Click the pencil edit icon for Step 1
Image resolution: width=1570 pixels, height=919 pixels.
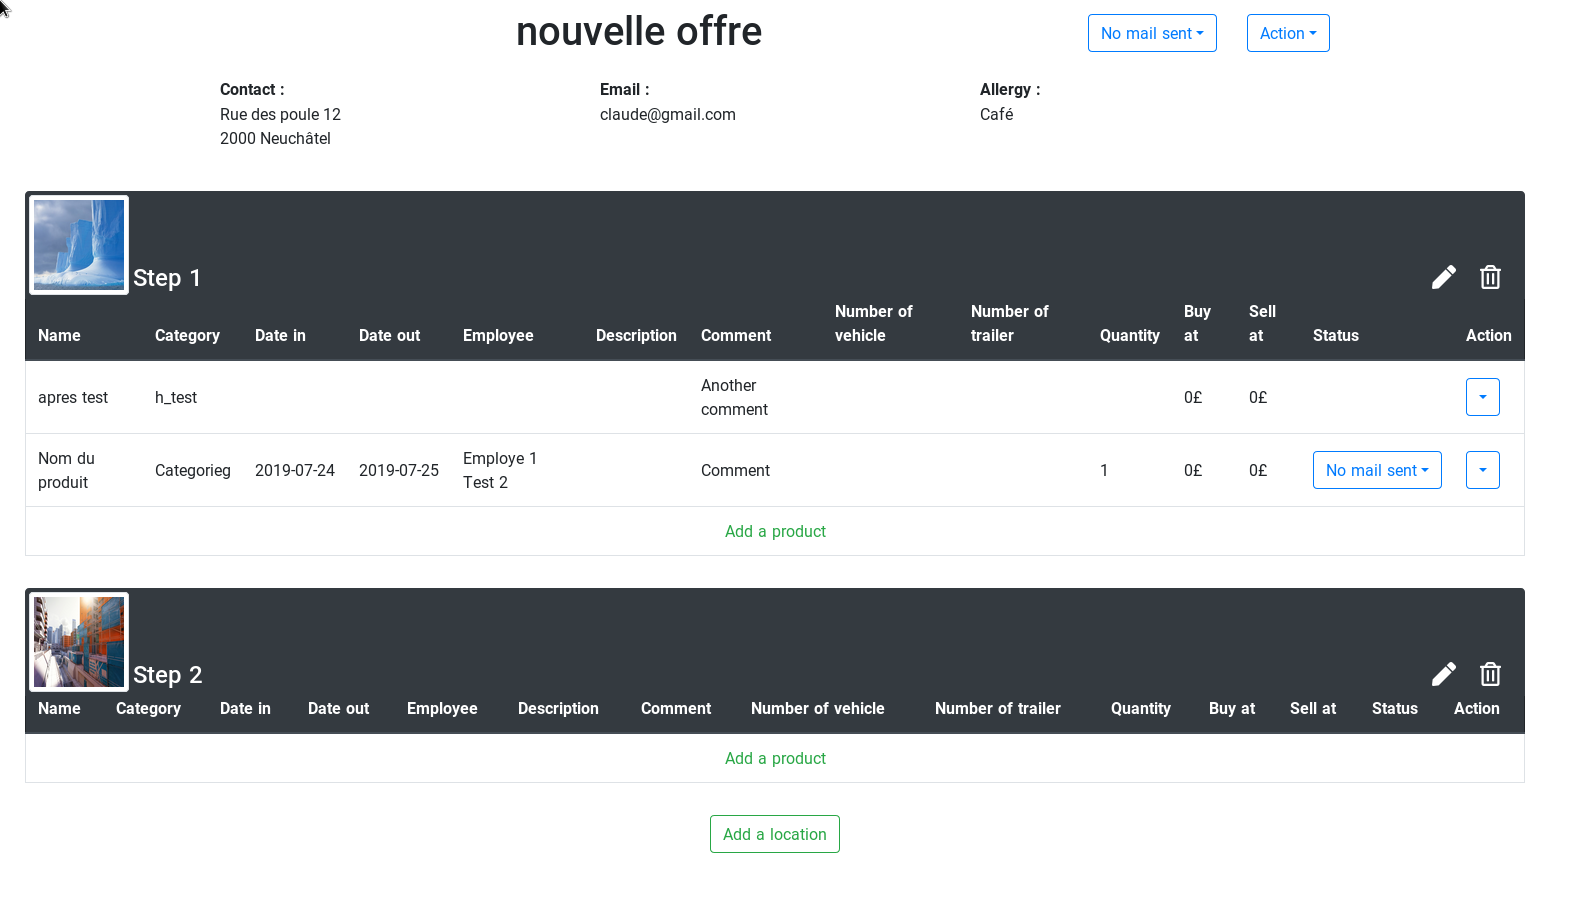[x=1443, y=277]
